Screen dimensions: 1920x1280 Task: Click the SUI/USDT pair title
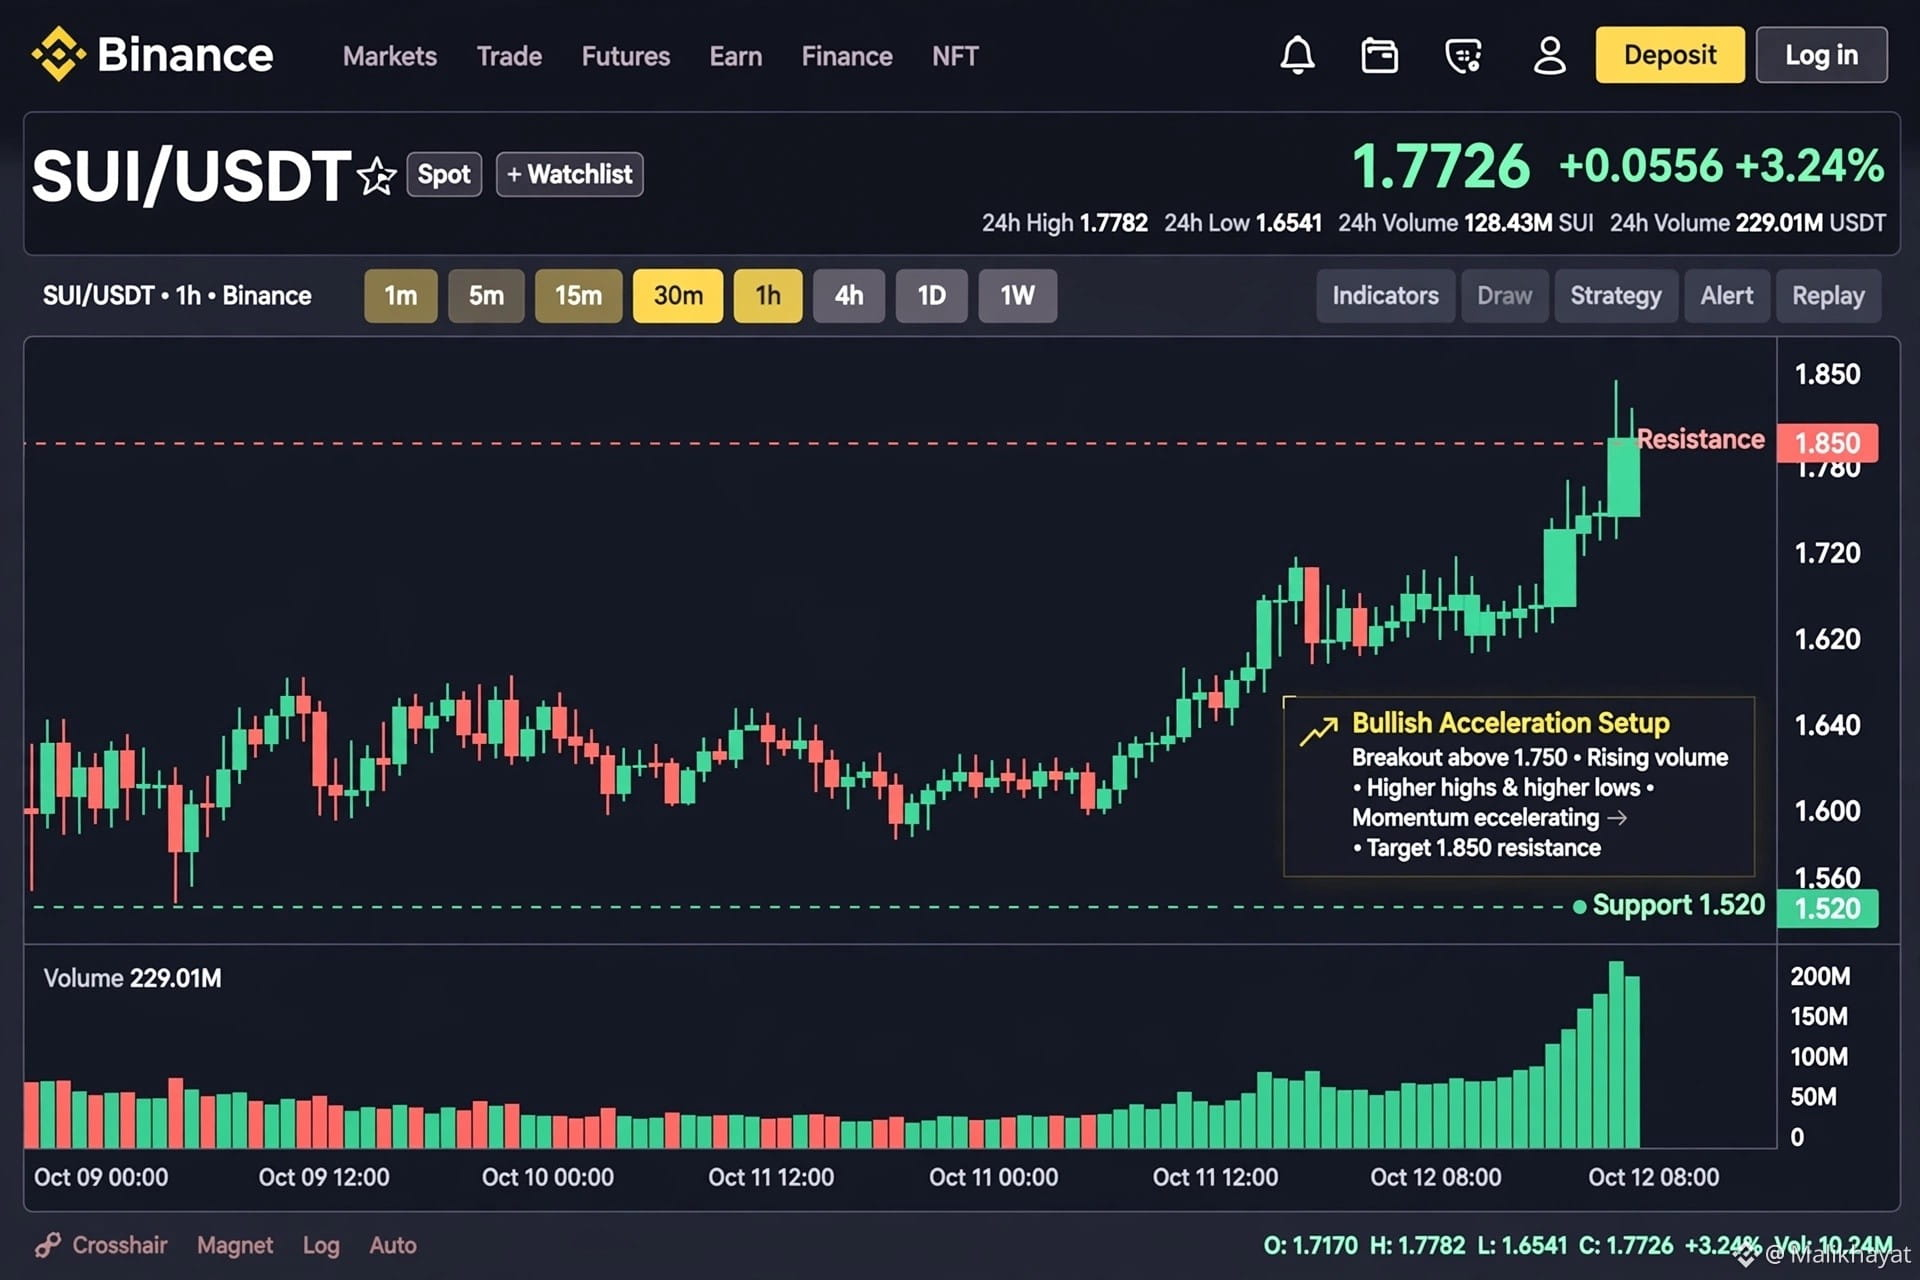(x=191, y=176)
